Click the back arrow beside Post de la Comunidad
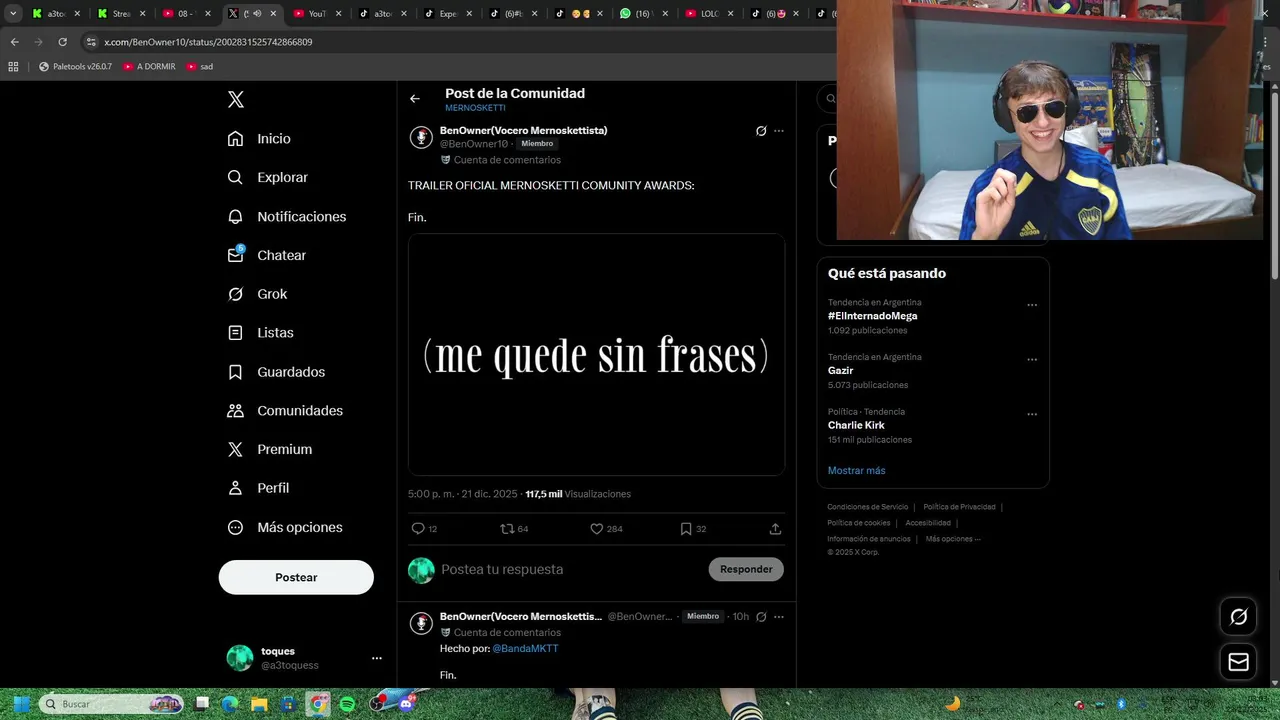1280x720 pixels. click(x=415, y=98)
